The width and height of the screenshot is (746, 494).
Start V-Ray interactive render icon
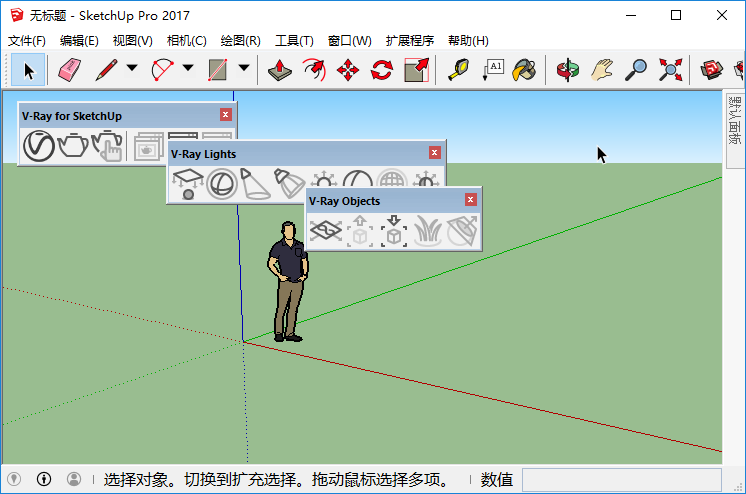[107, 146]
